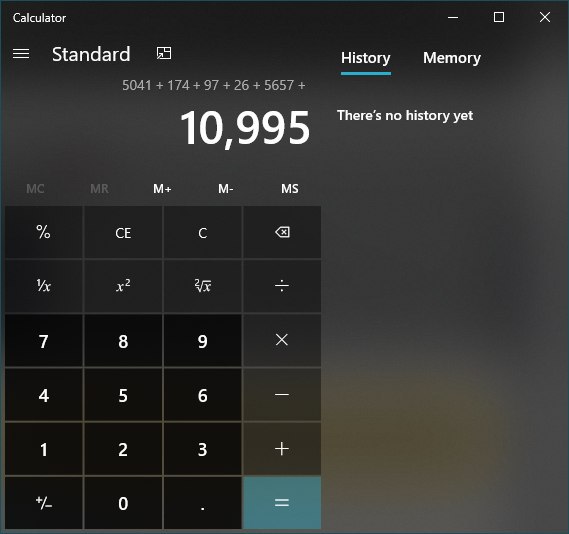Viewport: 569px width, 534px height.
Task: Apply the square root function
Action: coord(202,286)
